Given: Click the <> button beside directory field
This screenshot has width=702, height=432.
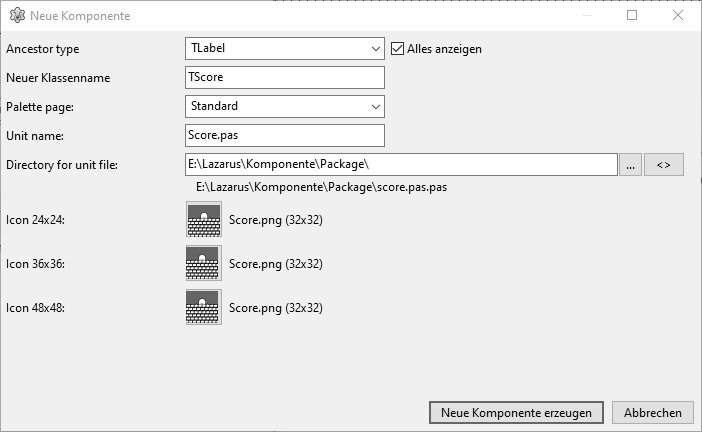Looking at the screenshot, I should pos(663,165).
